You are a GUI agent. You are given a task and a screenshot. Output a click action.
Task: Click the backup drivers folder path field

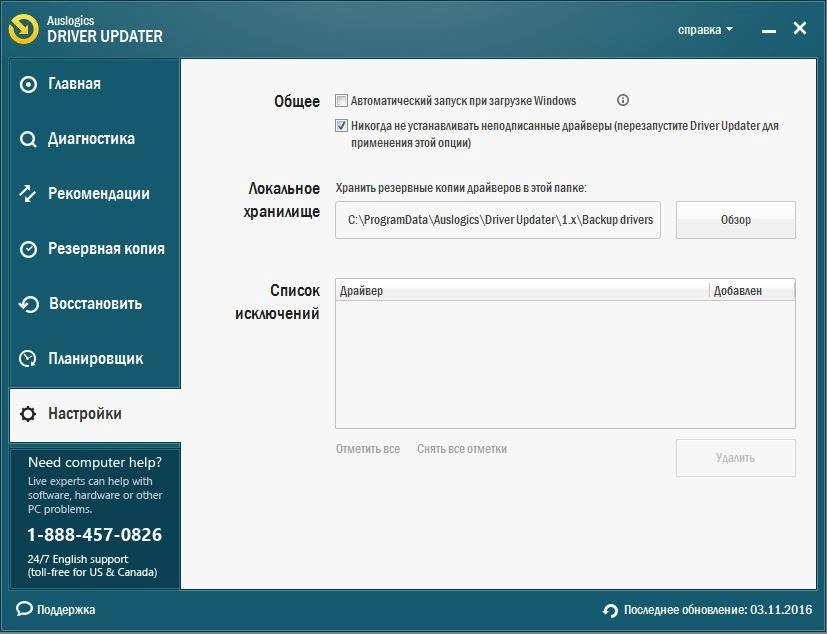[x=498, y=220]
